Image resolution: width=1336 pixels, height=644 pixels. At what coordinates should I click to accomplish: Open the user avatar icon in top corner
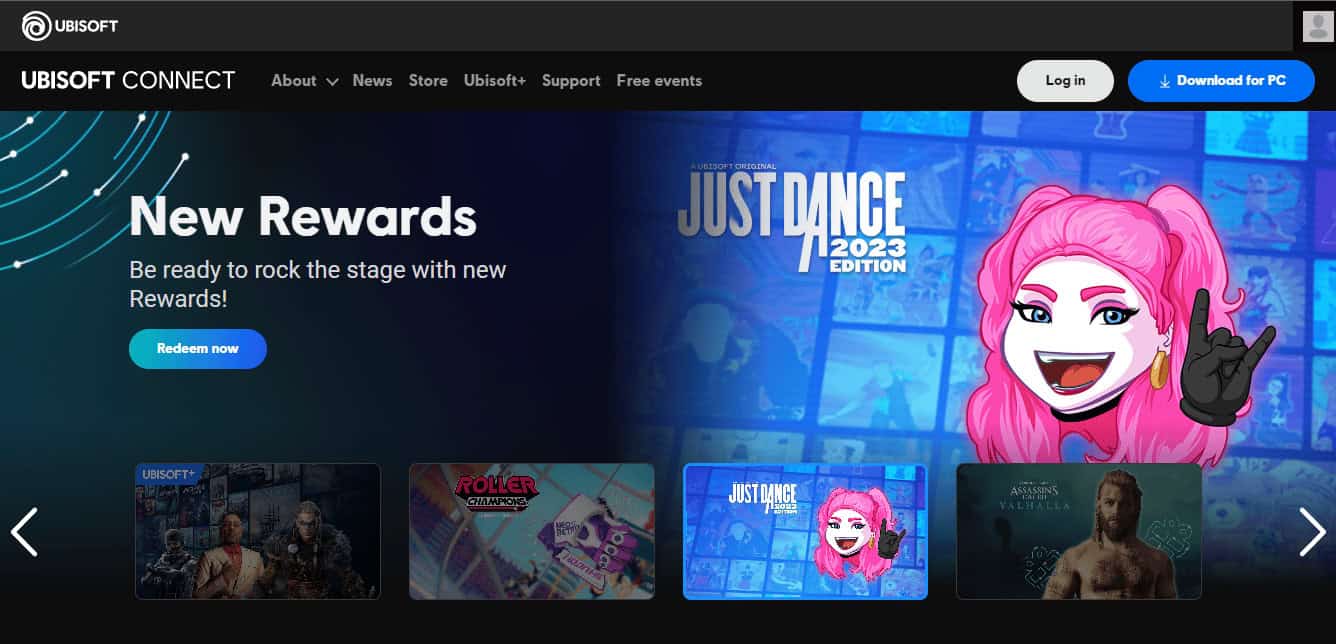click(1319, 26)
